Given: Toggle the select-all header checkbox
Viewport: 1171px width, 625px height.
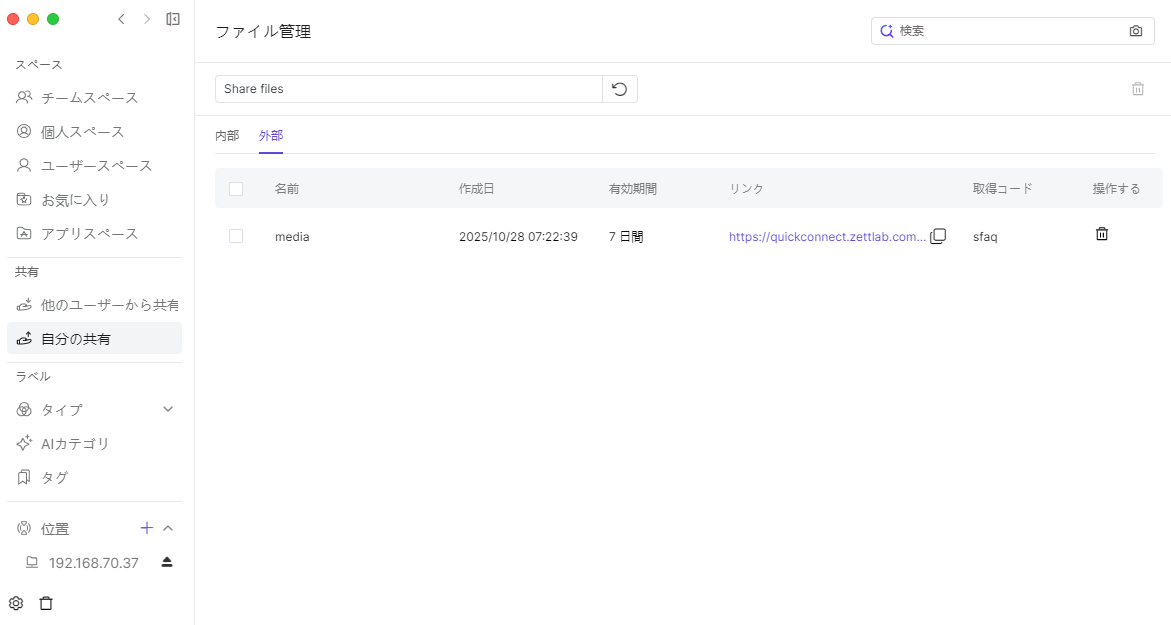Looking at the screenshot, I should click(236, 189).
